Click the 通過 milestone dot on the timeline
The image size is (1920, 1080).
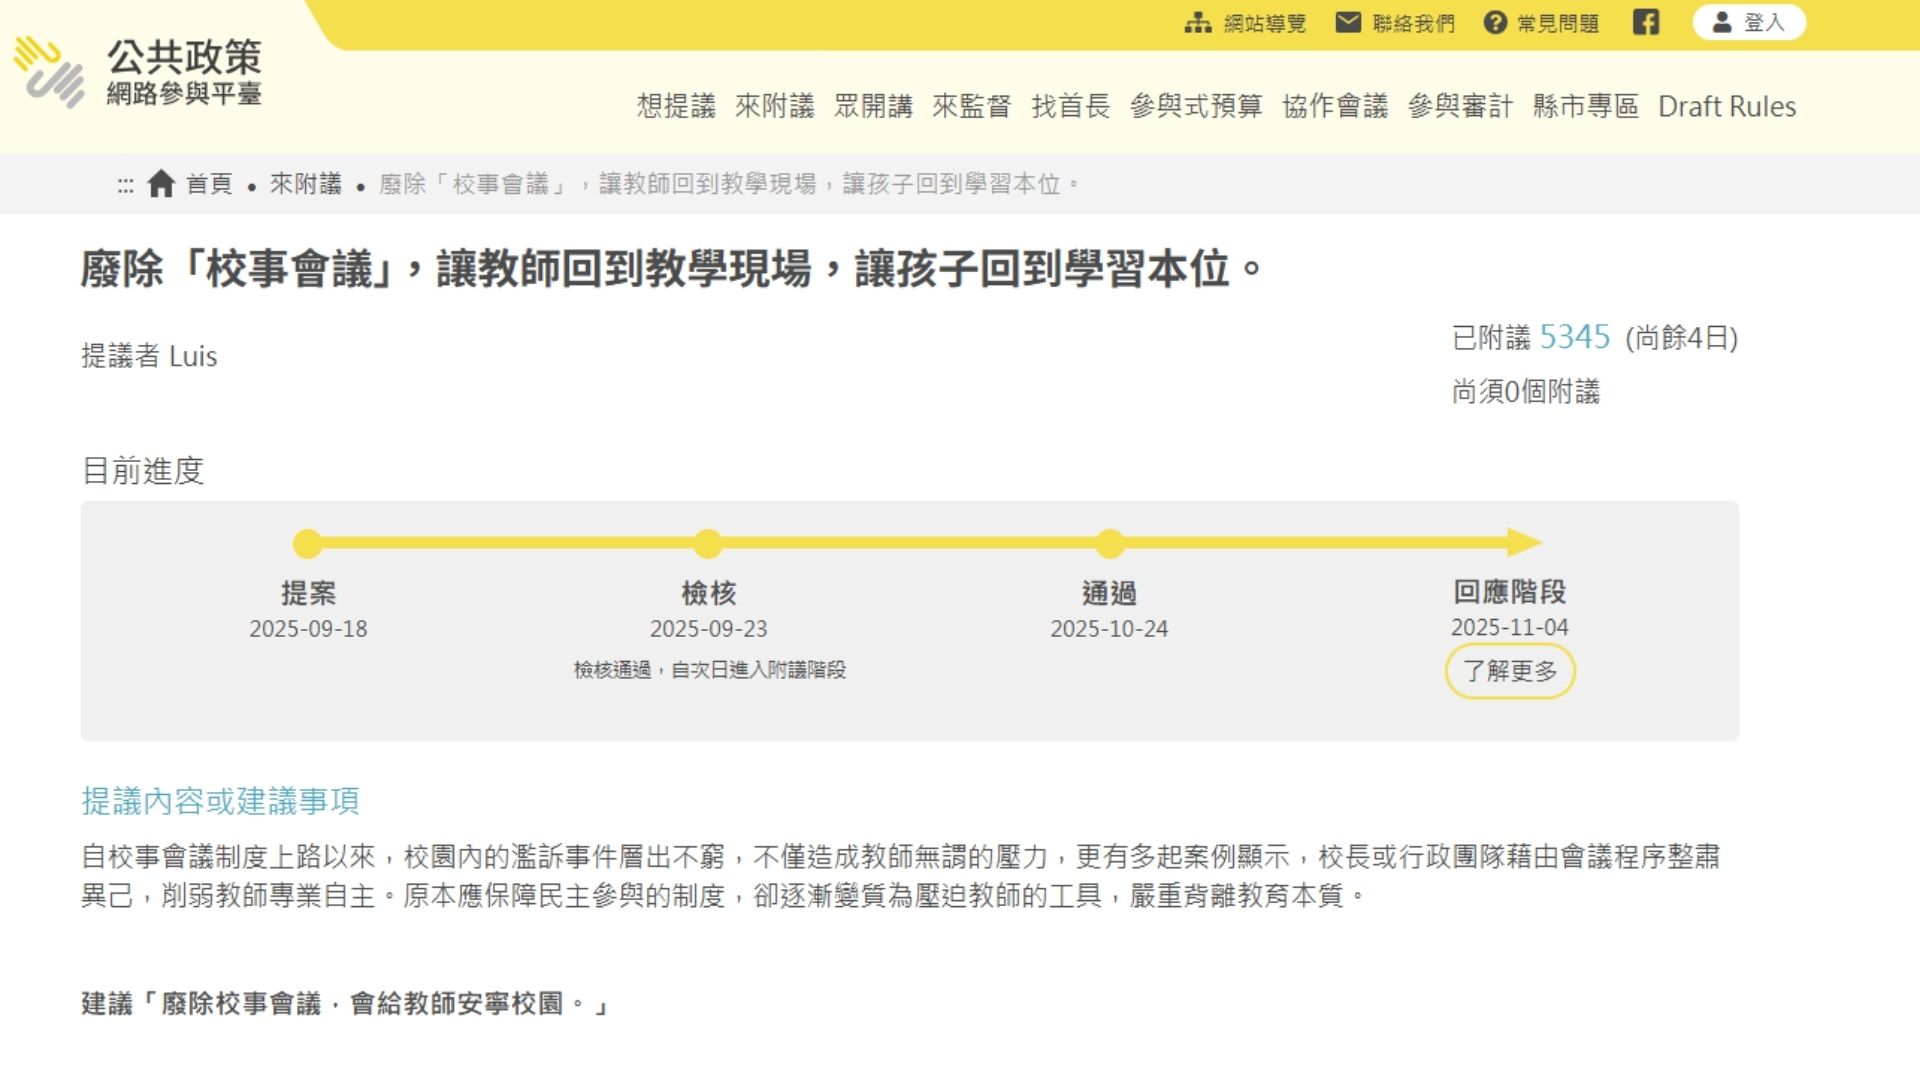pyautogui.click(x=1110, y=541)
